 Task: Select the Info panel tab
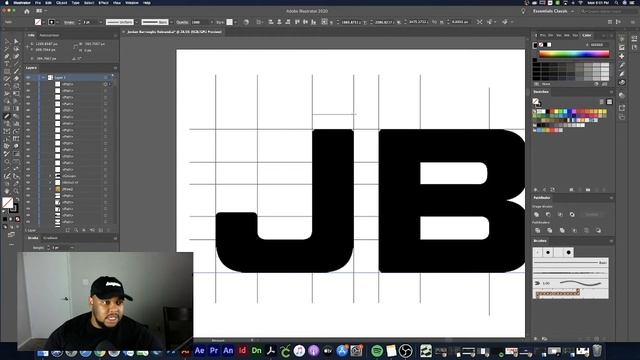(x=31, y=36)
